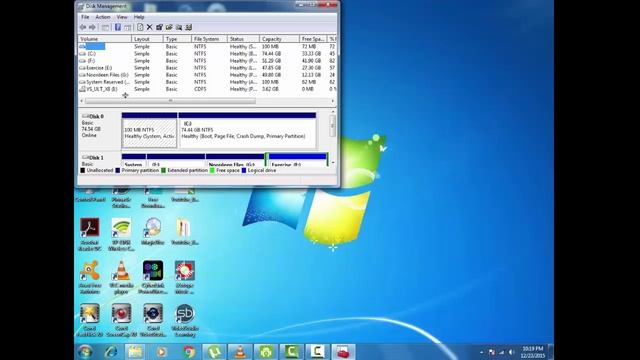Select the 100 MB NTFS partition on Disk 0
This screenshot has height=360, width=640.
[149, 130]
